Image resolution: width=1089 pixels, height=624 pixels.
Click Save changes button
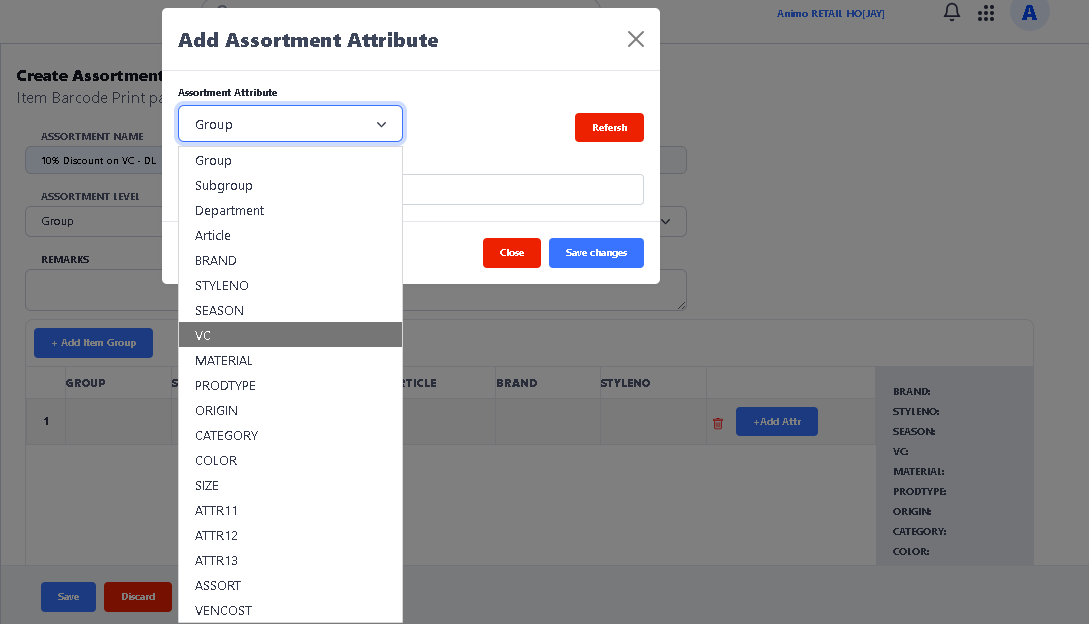click(x=596, y=253)
